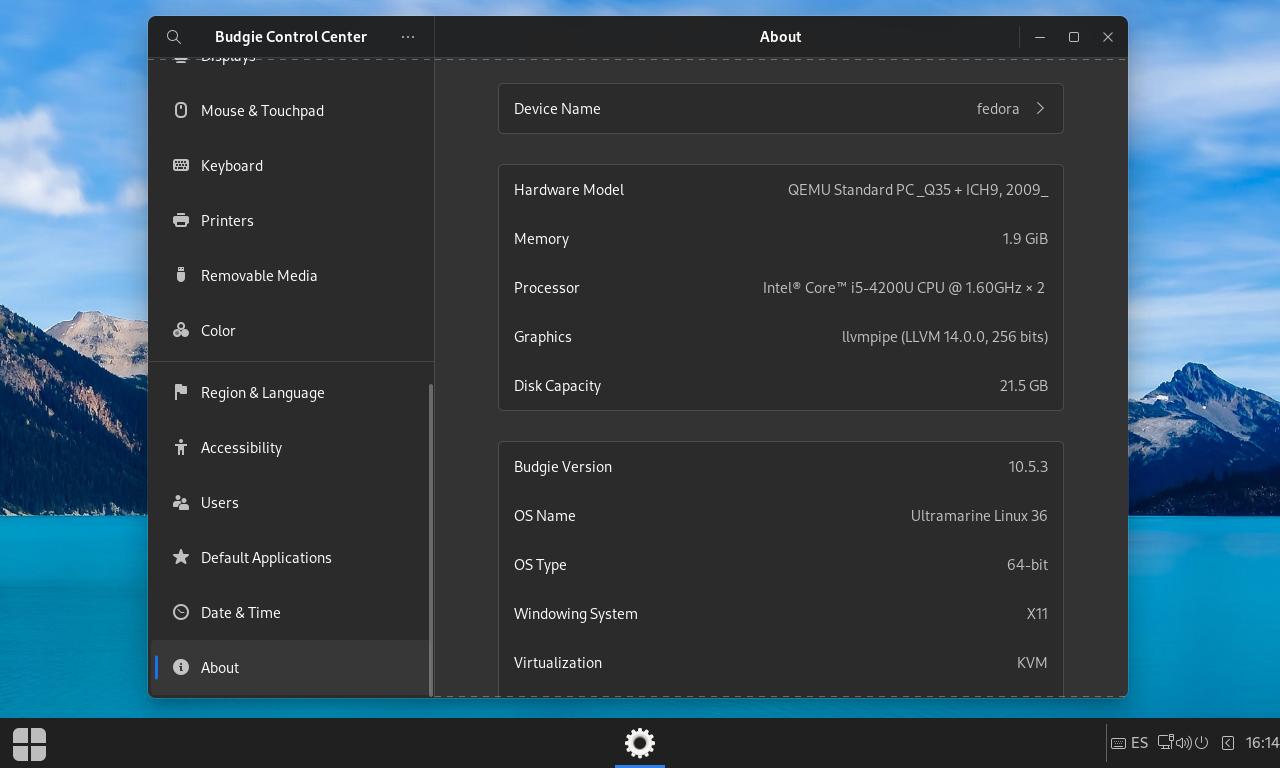Click the Mouse & Touchpad icon in the sidebar
Viewport: 1280px width, 768px height.
(x=181, y=110)
